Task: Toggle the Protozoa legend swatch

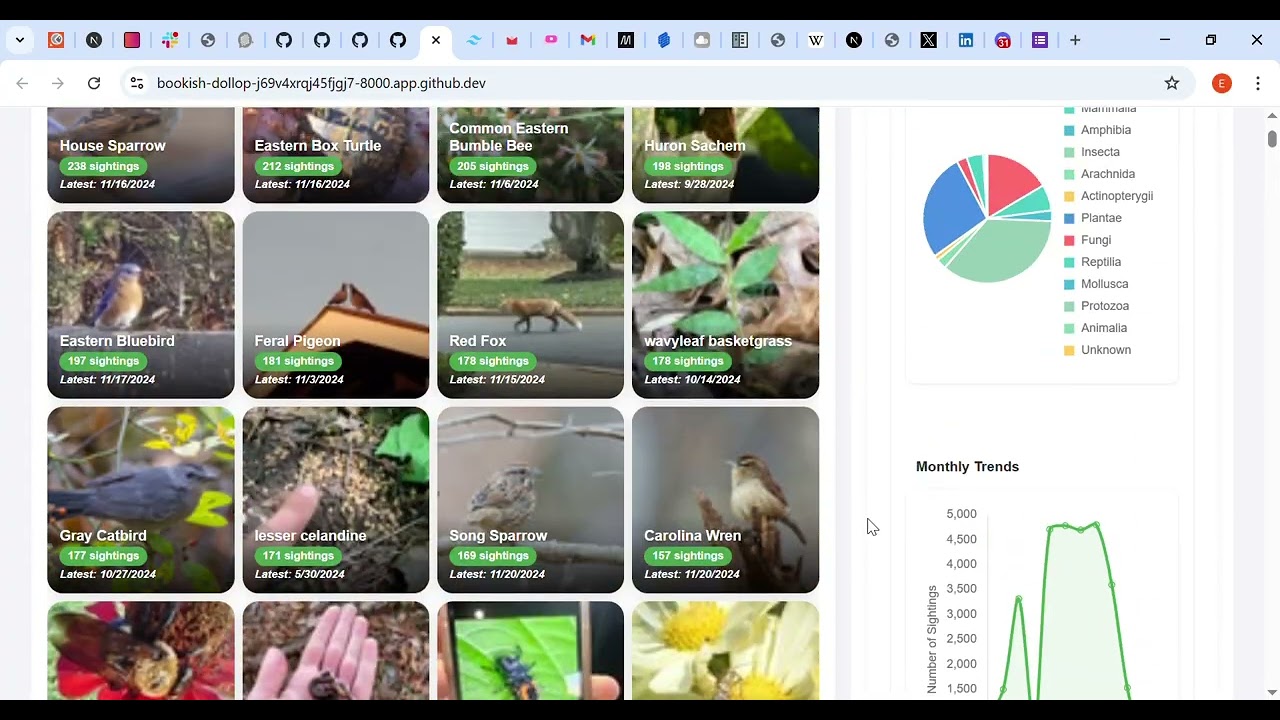Action: click(1069, 306)
